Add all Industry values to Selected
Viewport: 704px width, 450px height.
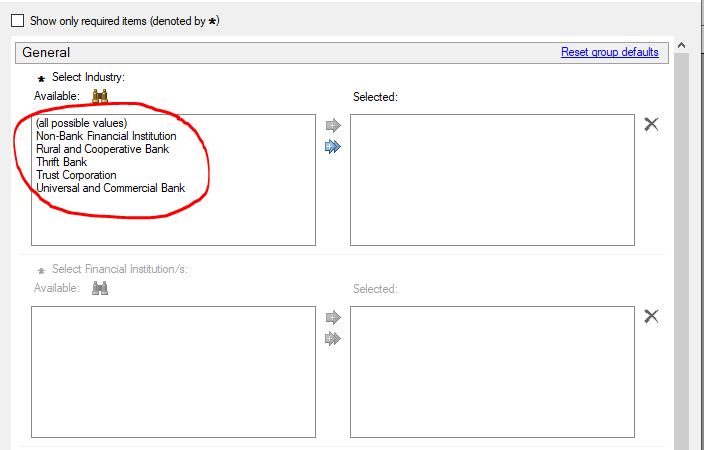(333, 147)
